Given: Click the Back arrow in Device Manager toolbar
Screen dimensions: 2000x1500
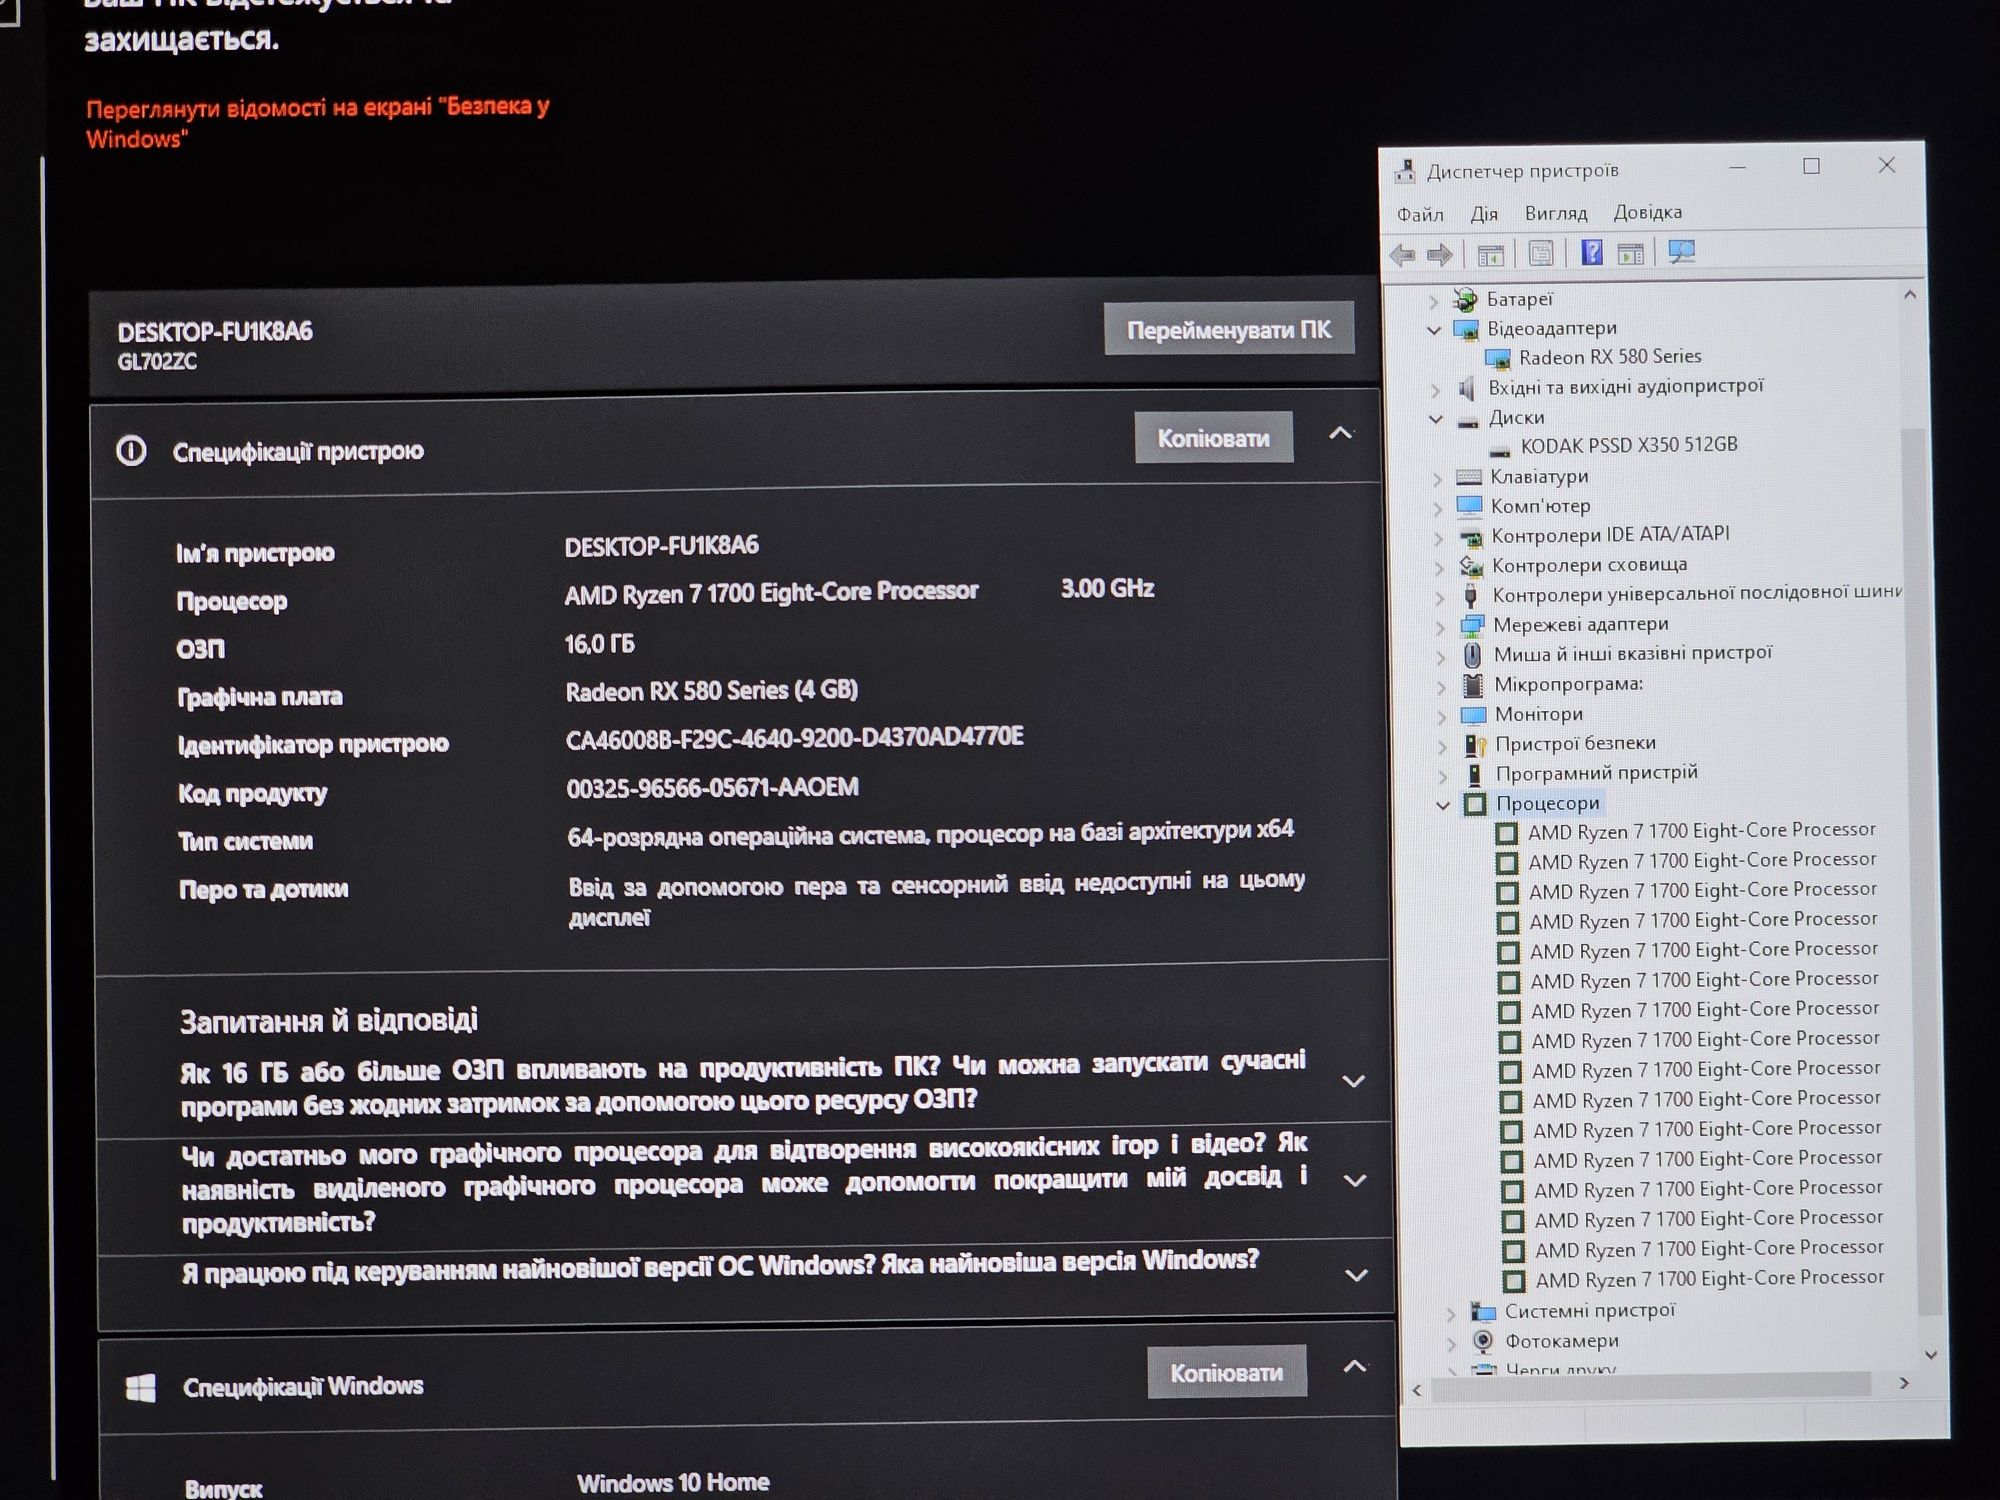Looking at the screenshot, I should tap(1402, 256).
